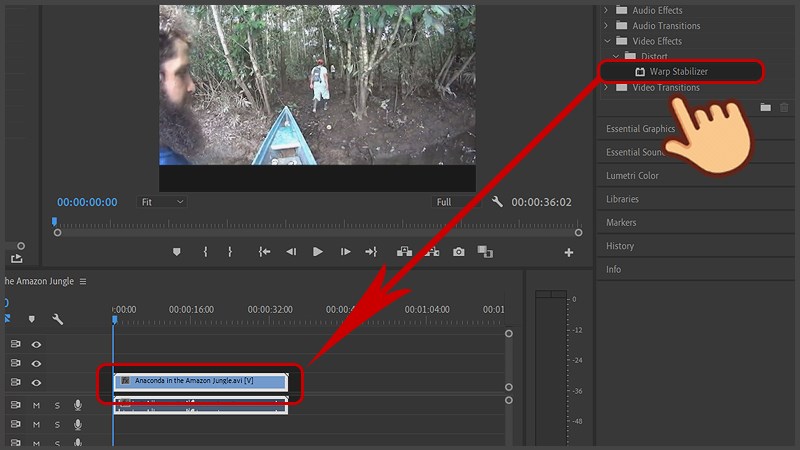The height and width of the screenshot is (450, 800).
Task: Solo the audio track containing the clip
Action: 57,405
